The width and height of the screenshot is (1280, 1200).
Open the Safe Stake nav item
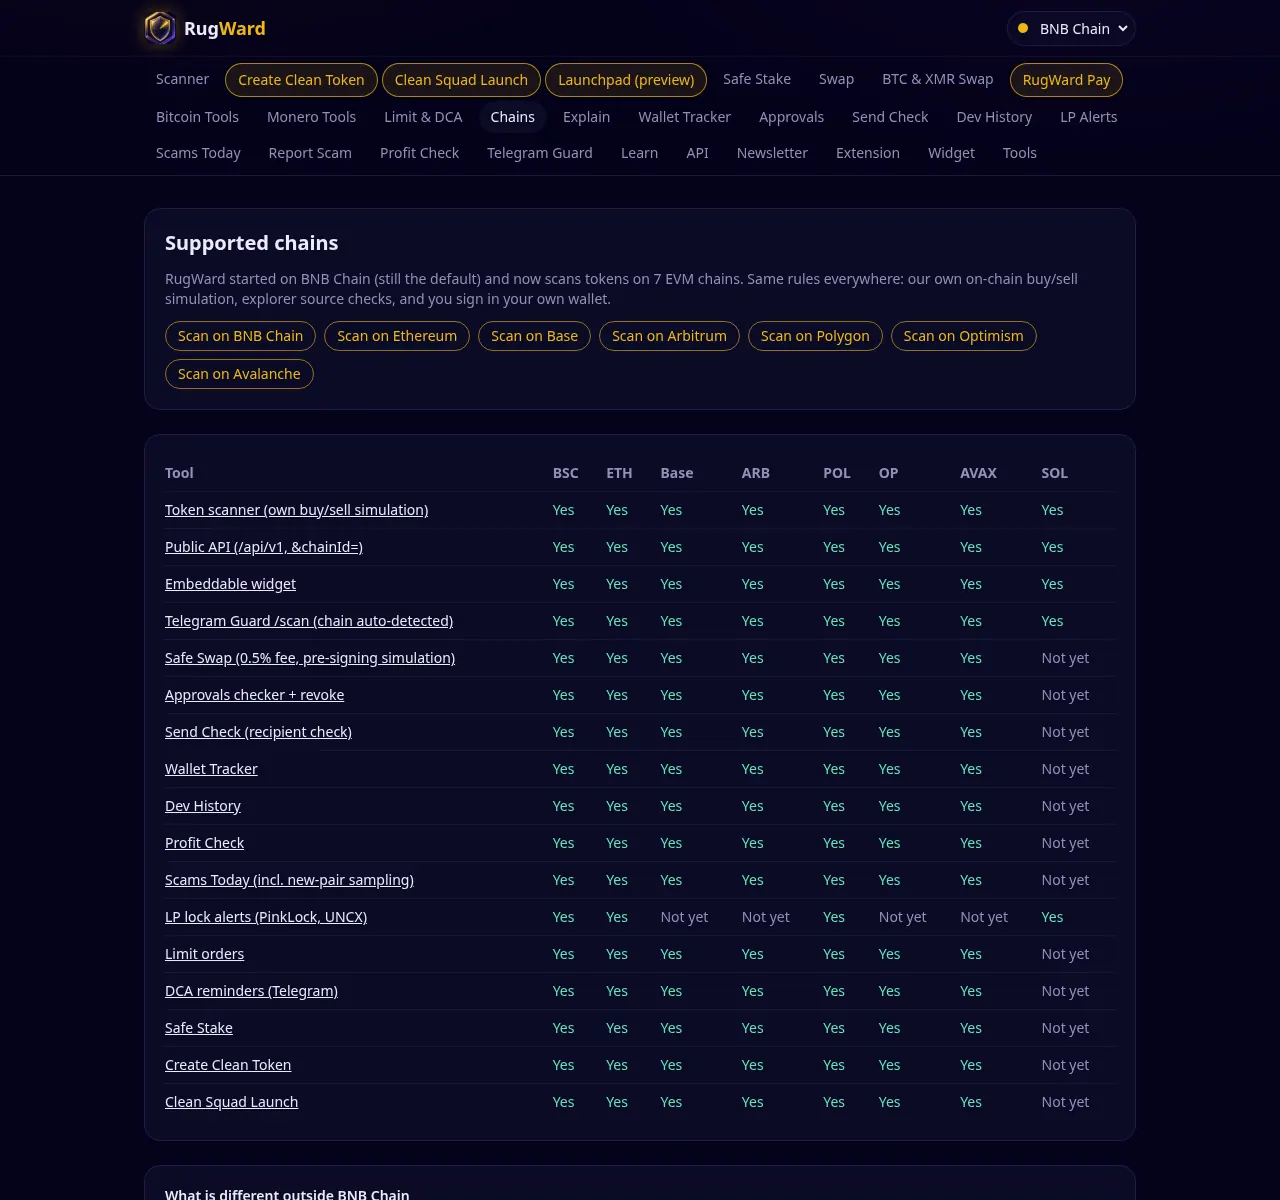(x=757, y=79)
